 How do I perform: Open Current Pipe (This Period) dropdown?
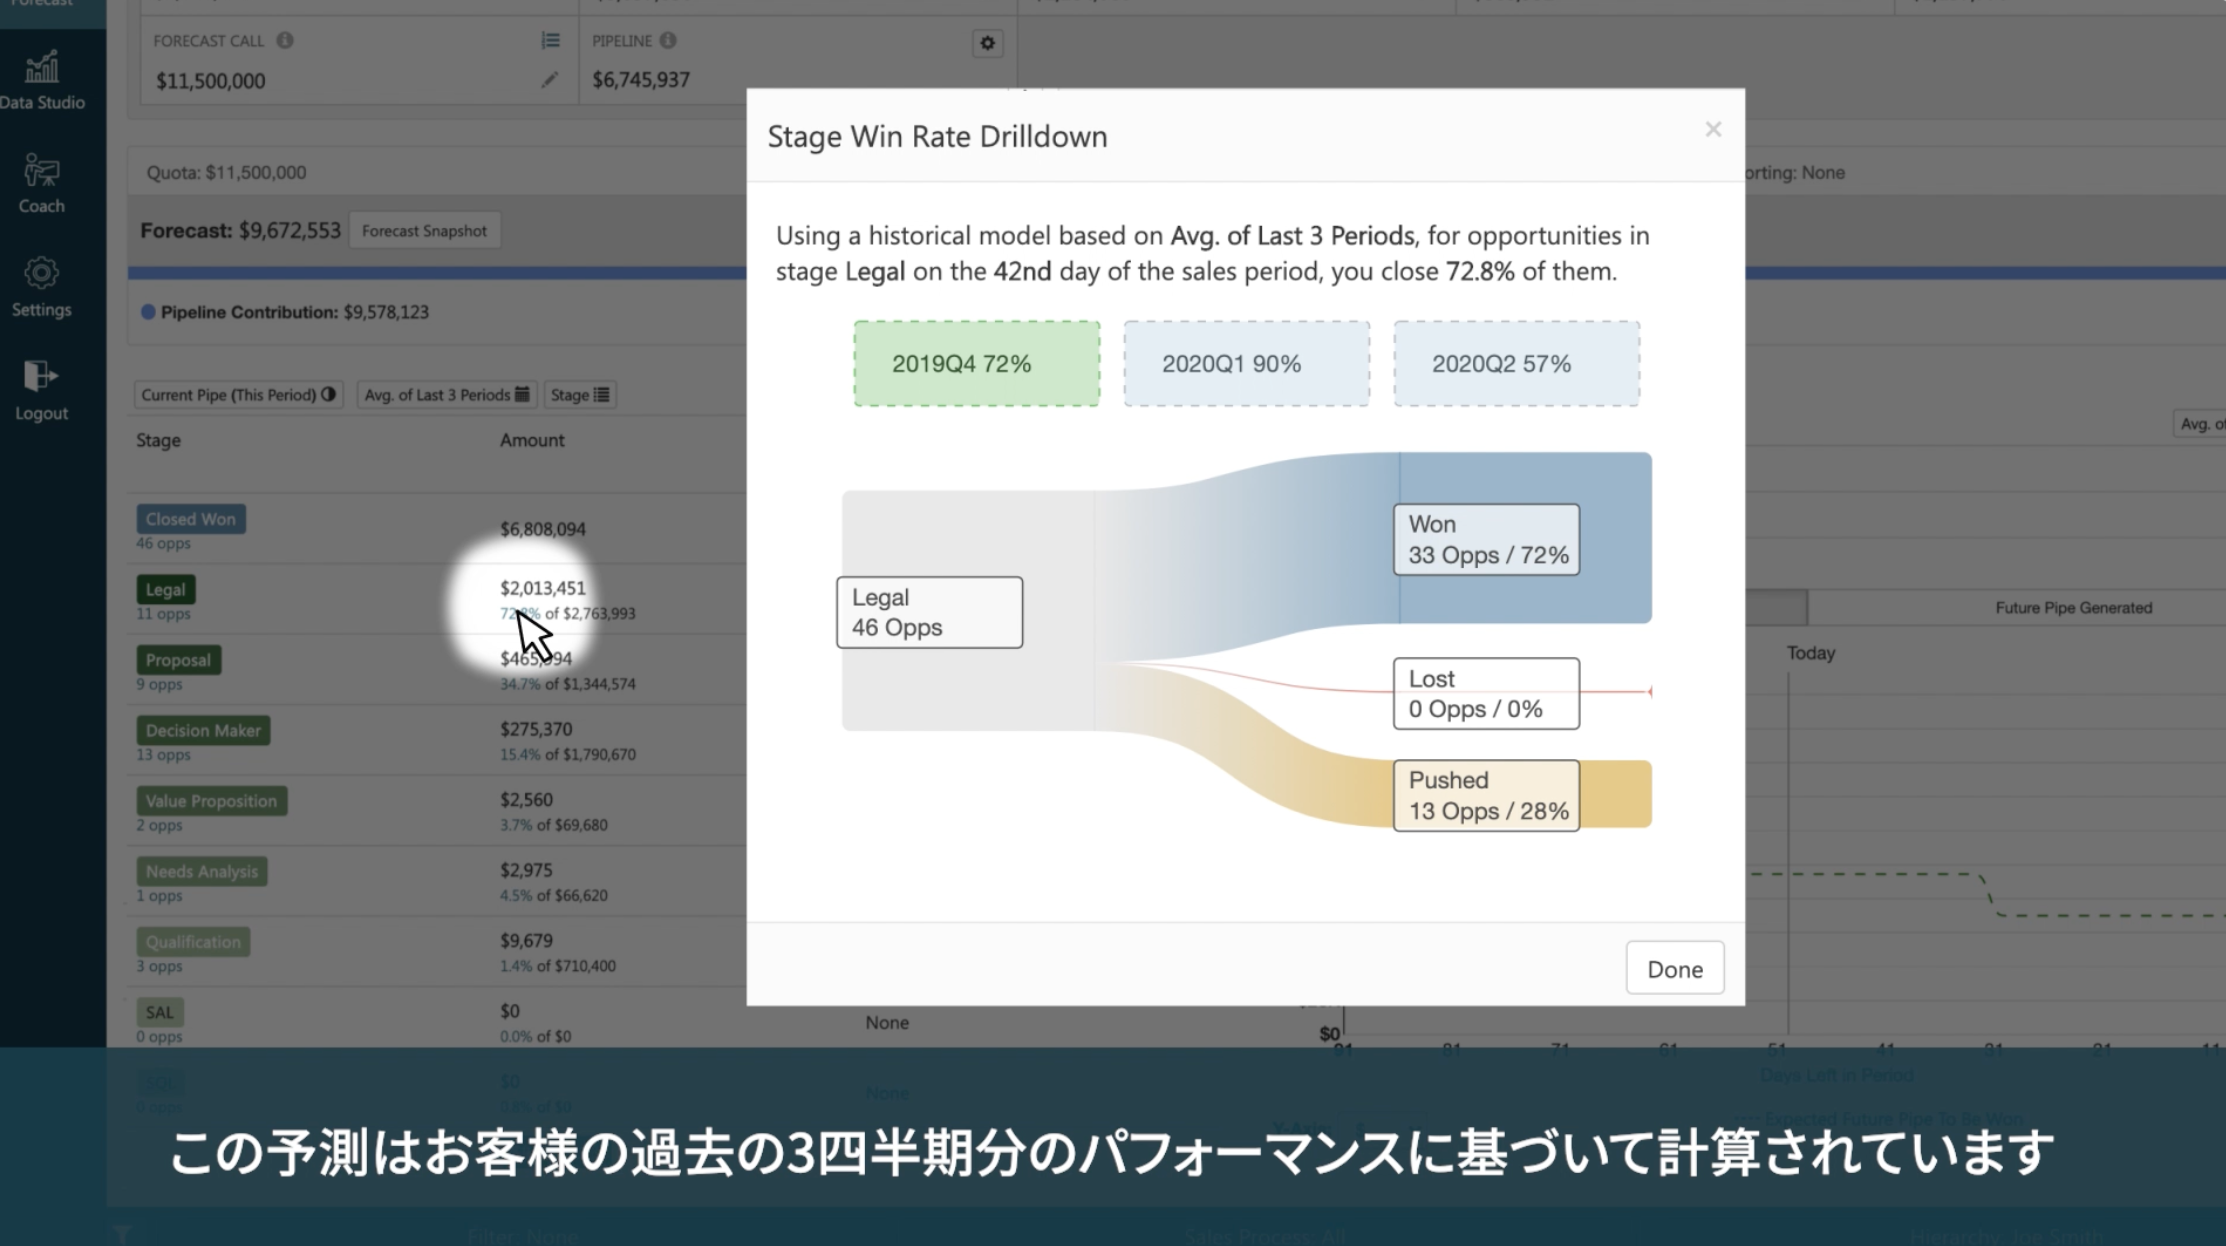(x=238, y=395)
